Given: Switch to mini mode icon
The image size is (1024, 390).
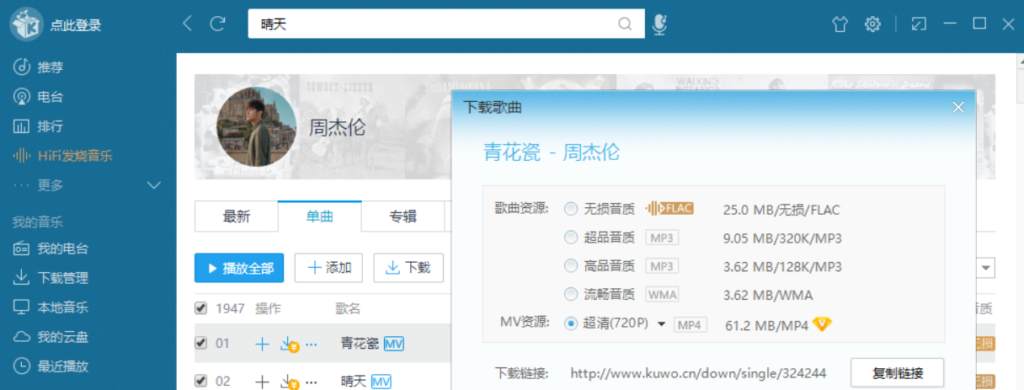Looking at the screenshot, I should (919, 25).
